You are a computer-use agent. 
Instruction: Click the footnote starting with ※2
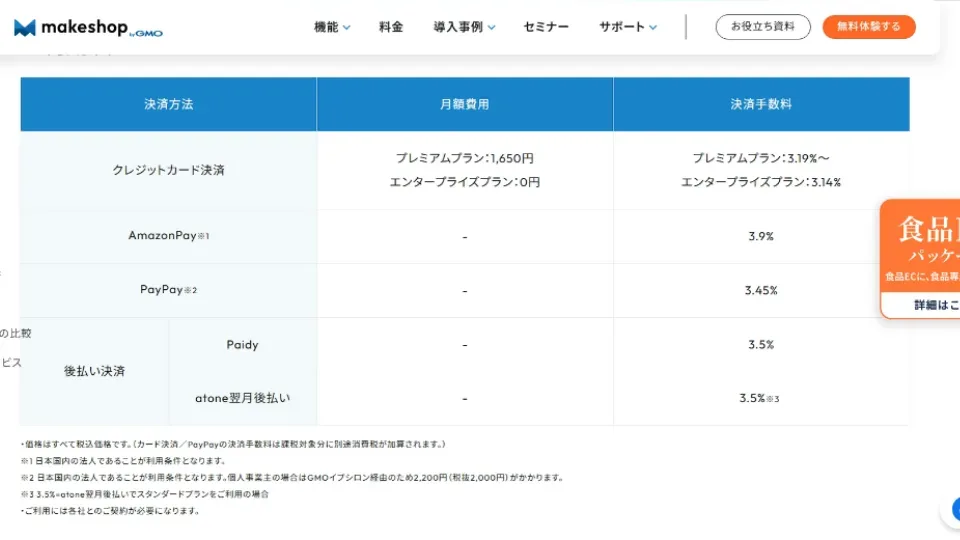tap(292, 477)
